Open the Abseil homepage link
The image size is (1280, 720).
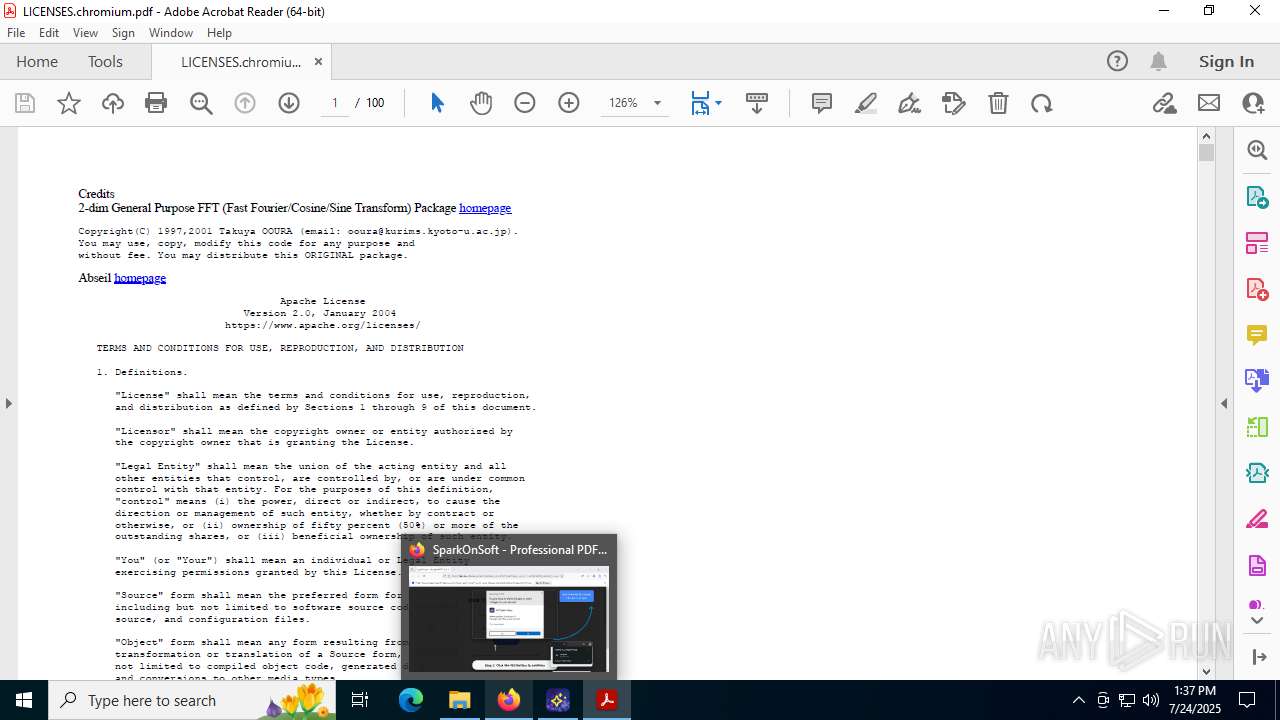click(140, 278)
